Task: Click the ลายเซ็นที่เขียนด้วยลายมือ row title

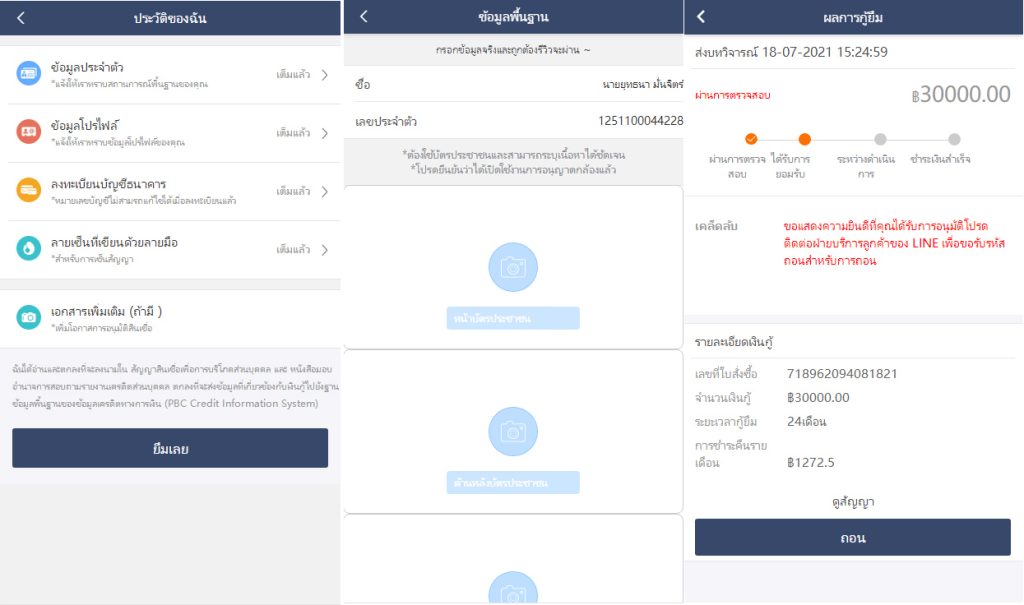Action: coord(114,242)
